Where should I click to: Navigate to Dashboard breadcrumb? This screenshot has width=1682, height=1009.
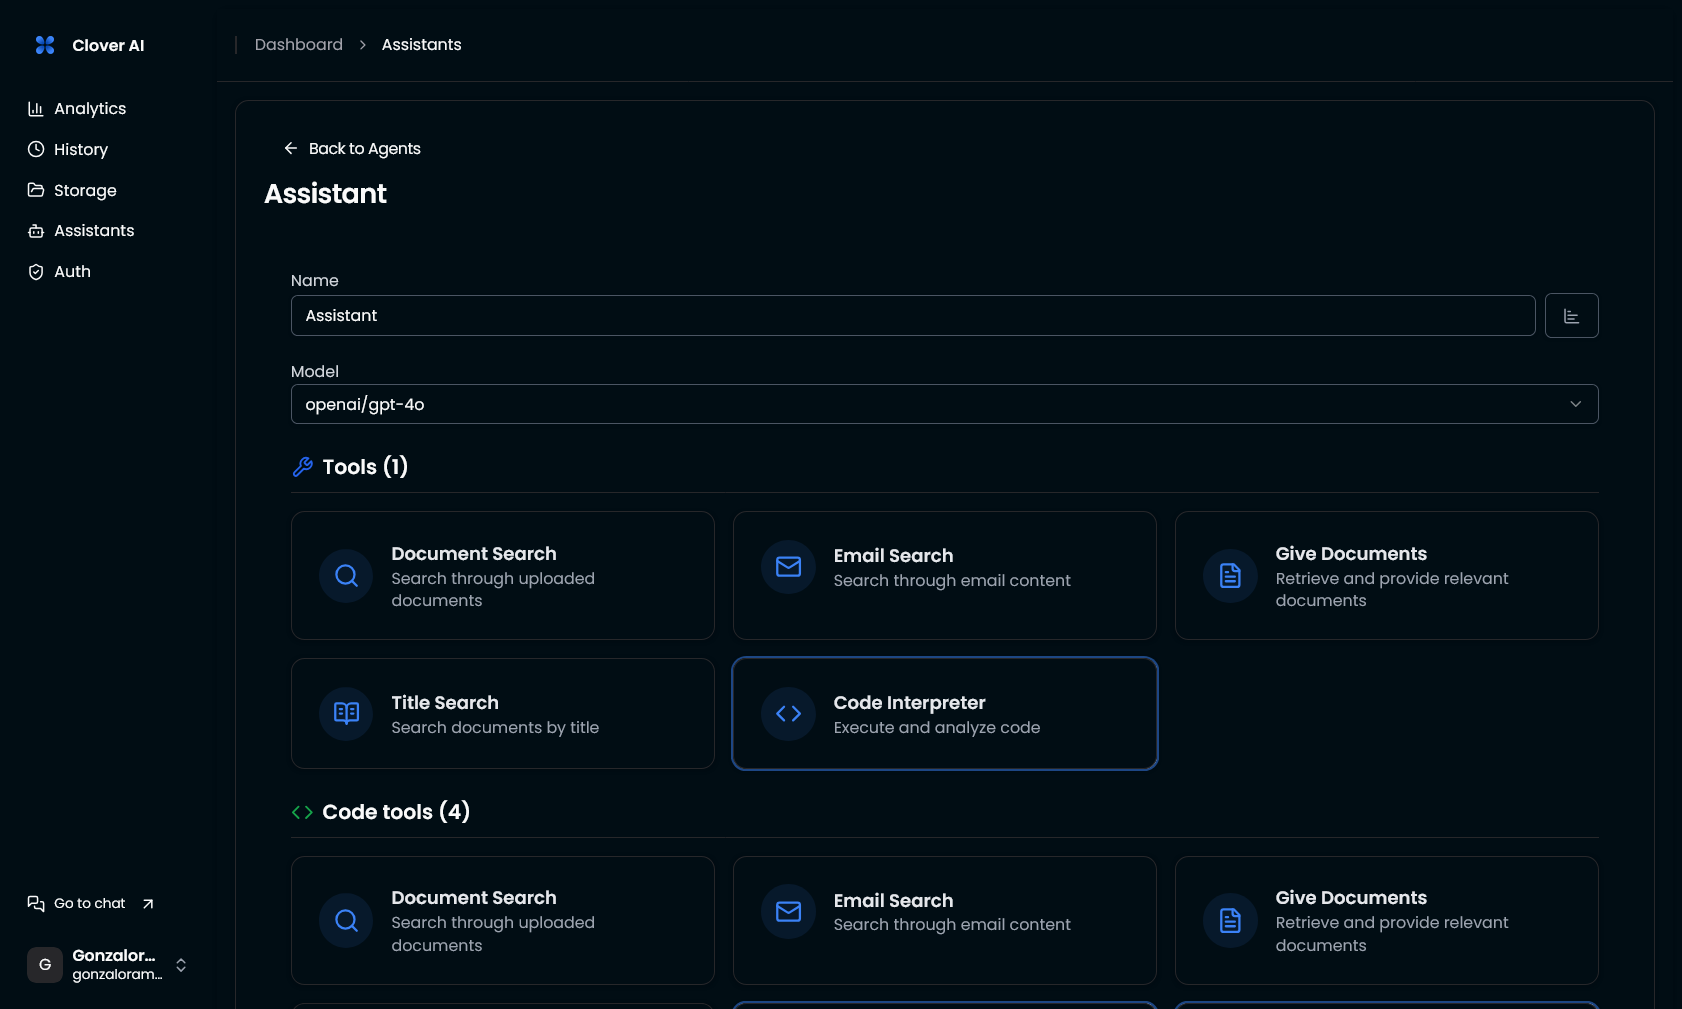tap(299, 45)
